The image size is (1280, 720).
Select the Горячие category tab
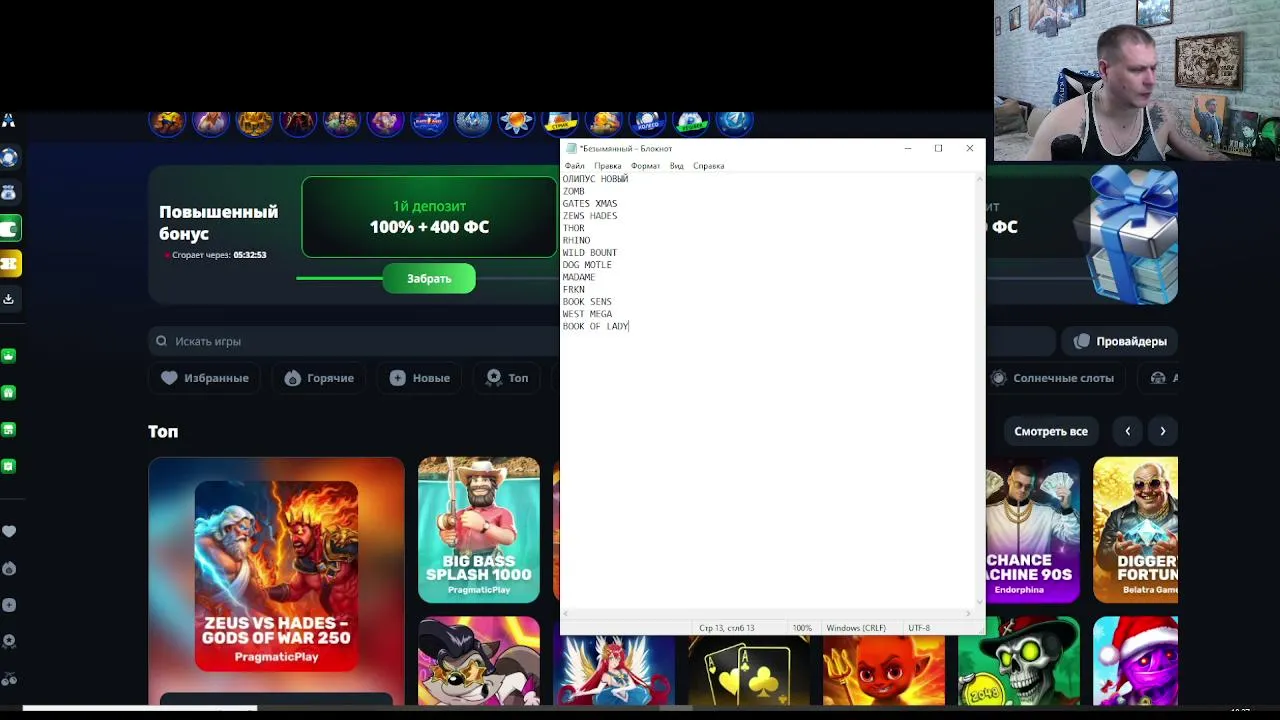coord(318,378)
